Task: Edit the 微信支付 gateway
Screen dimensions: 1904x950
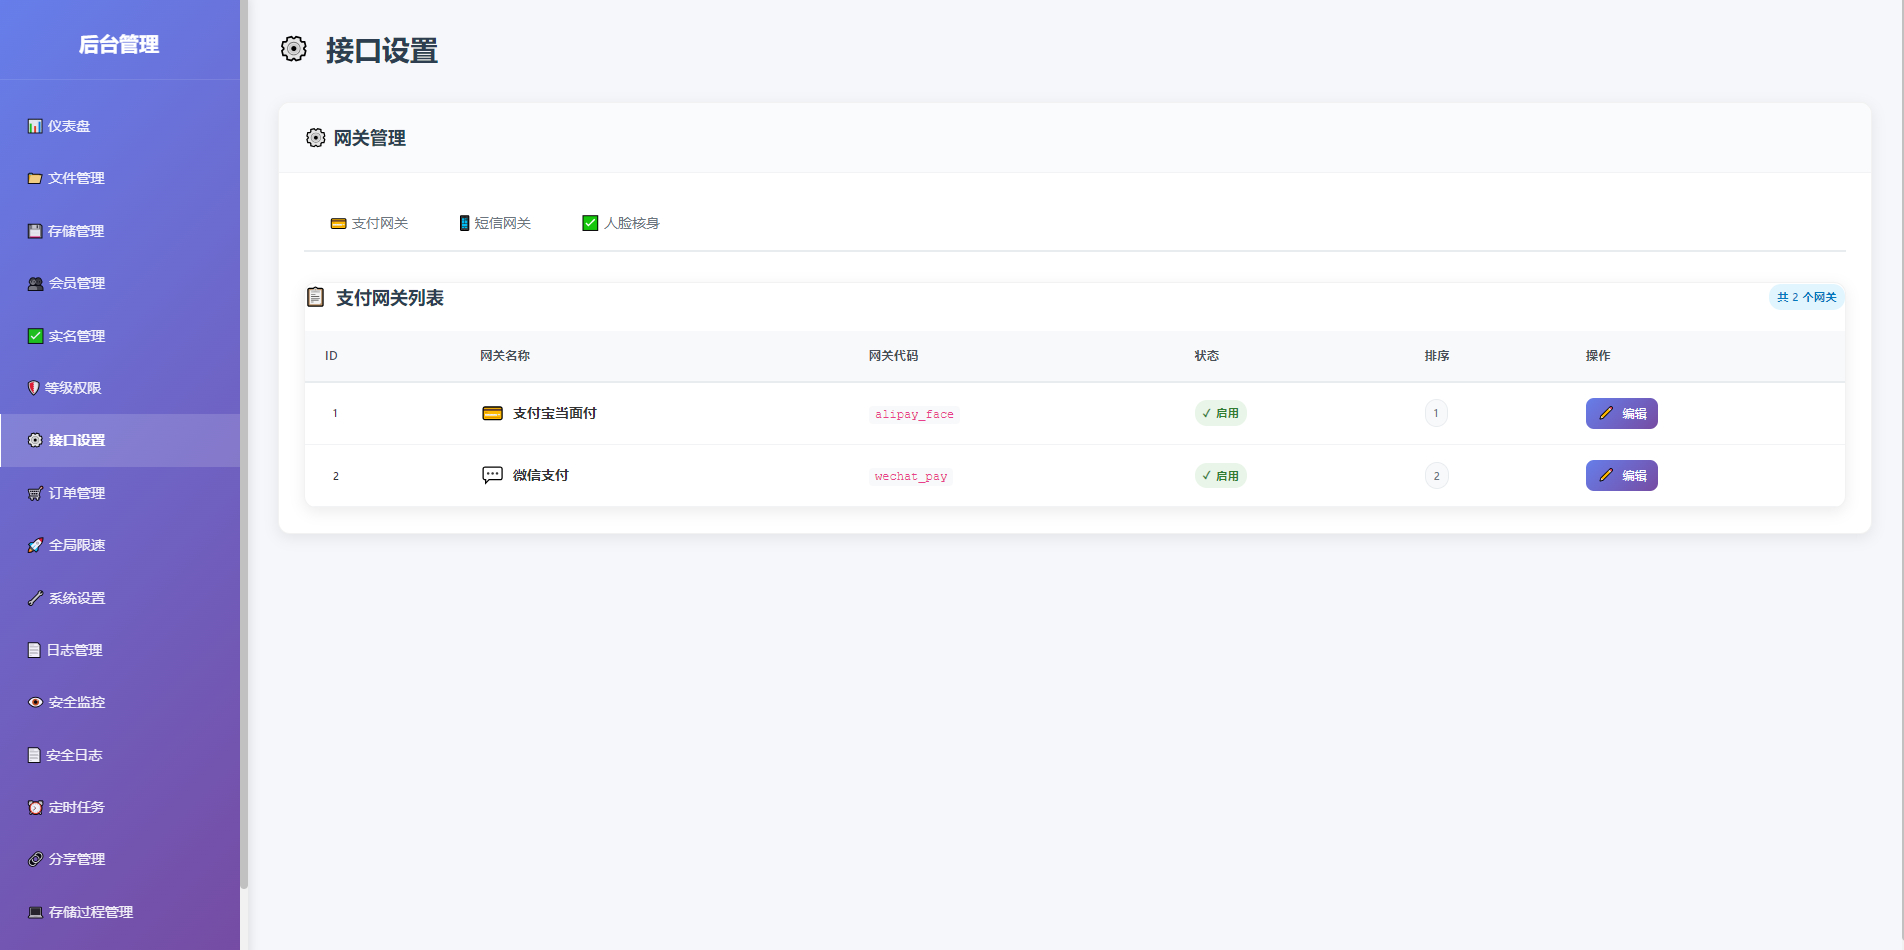Action: [1621, 475]
